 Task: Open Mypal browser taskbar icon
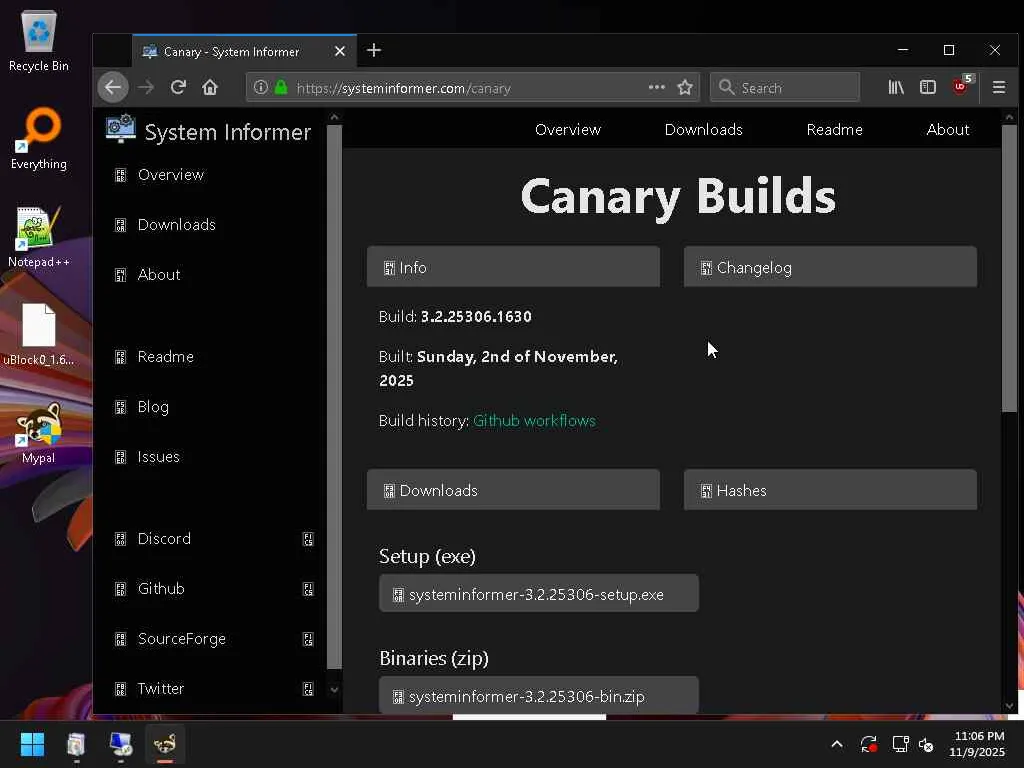point(165,744)
